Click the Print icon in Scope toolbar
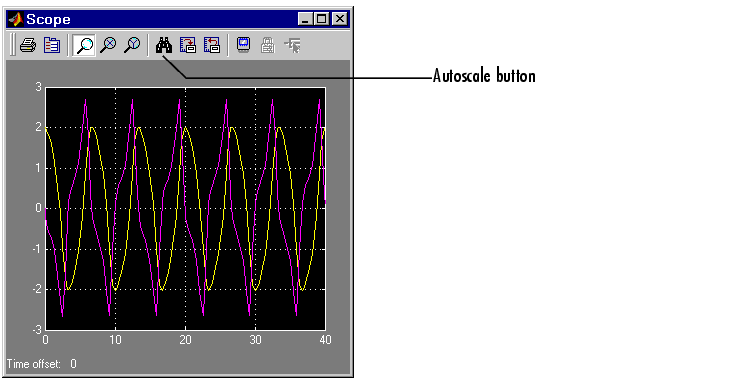Screen dimensions: 750x382 (x=28, y=45)
